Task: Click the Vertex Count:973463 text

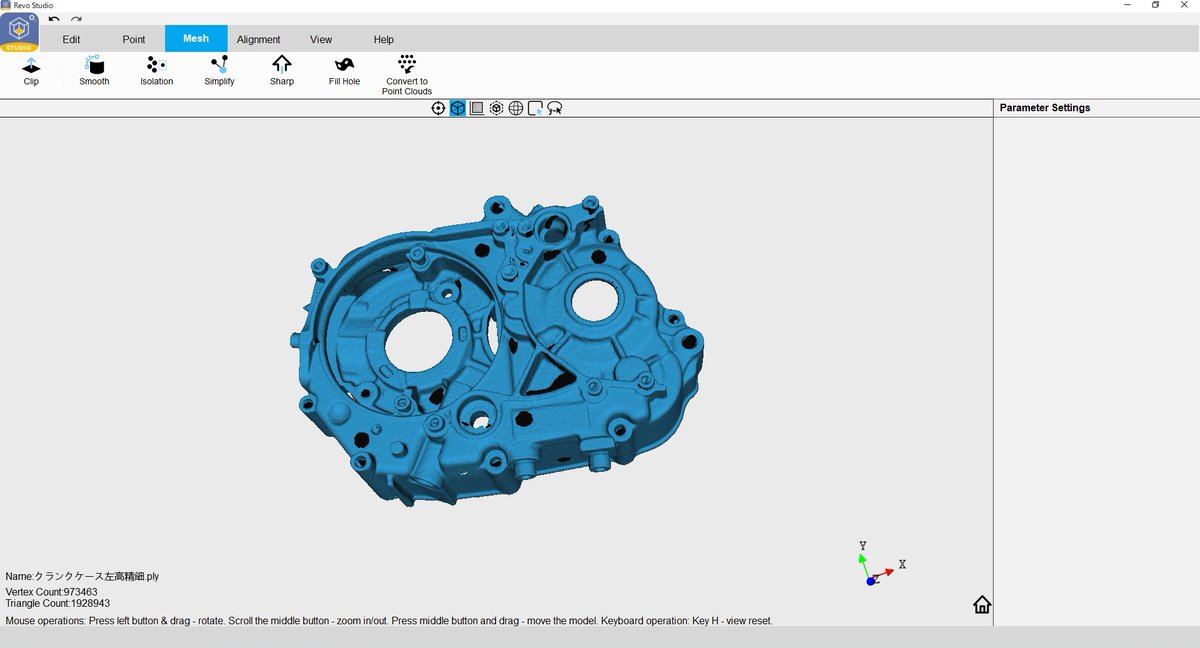Action: 51,592
